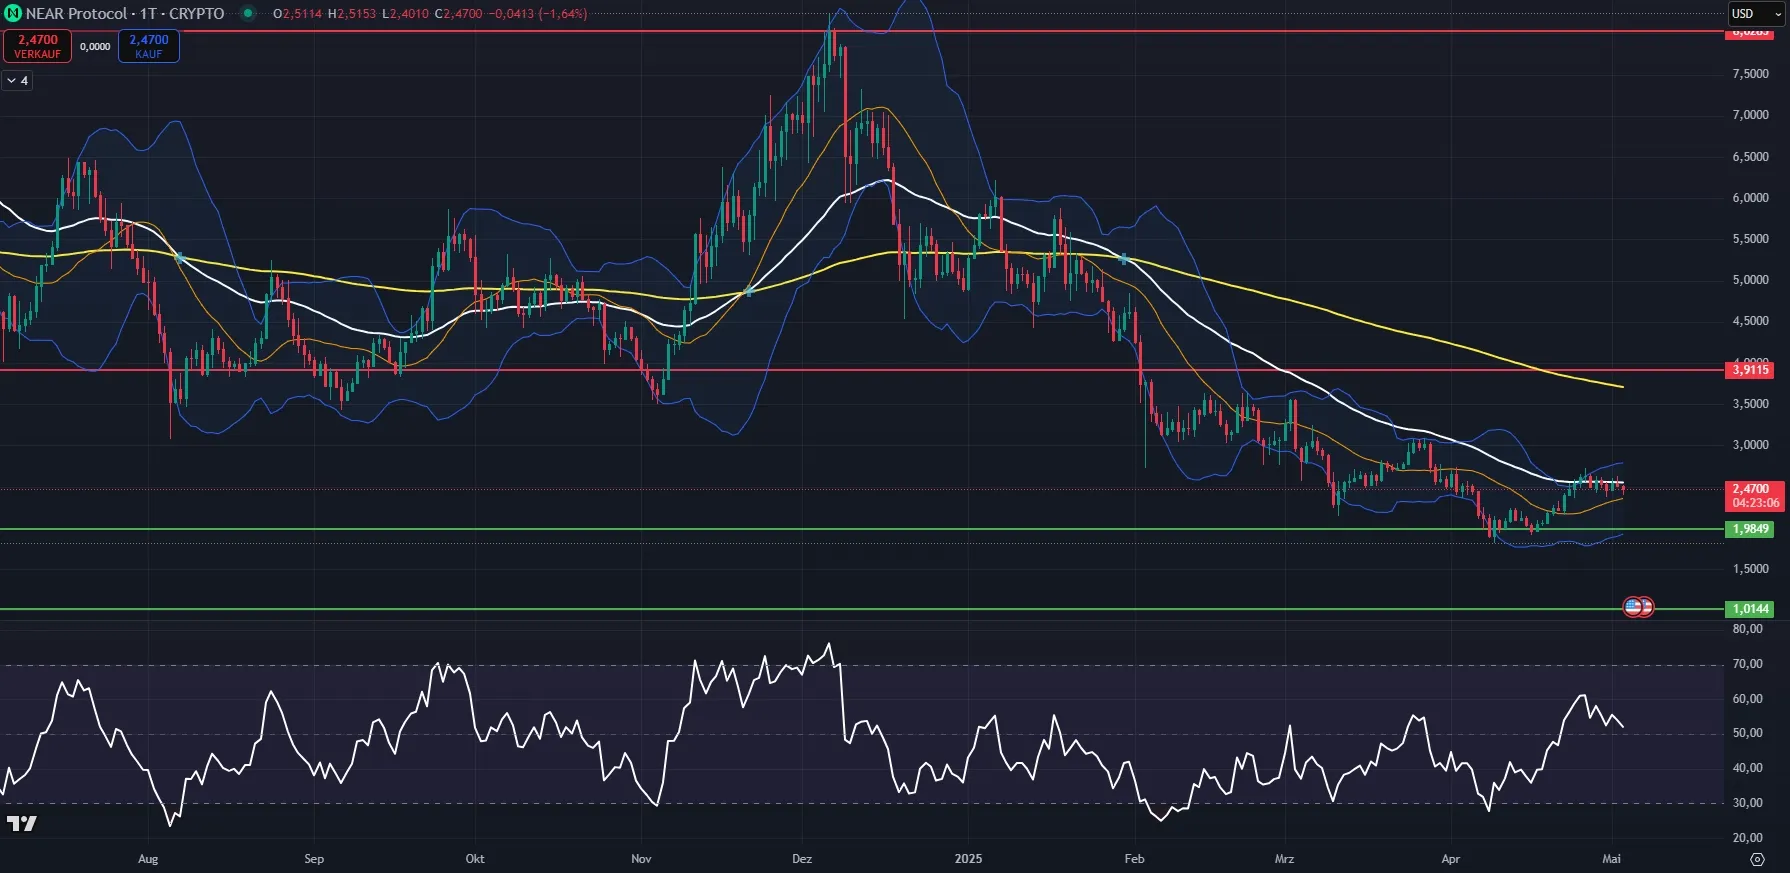Click the 6,0000 price scale value

coord(1750,198)
